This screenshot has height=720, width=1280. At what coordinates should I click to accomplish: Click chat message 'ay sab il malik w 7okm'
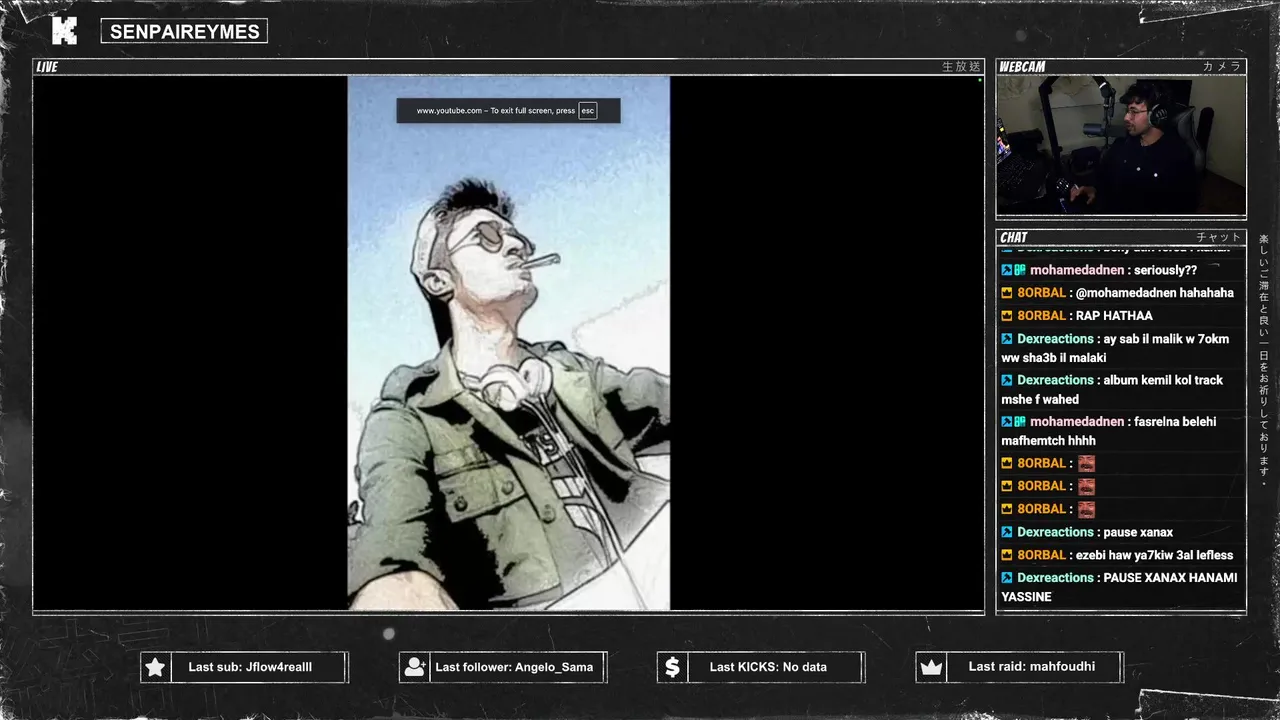[x=1115, y=348]
